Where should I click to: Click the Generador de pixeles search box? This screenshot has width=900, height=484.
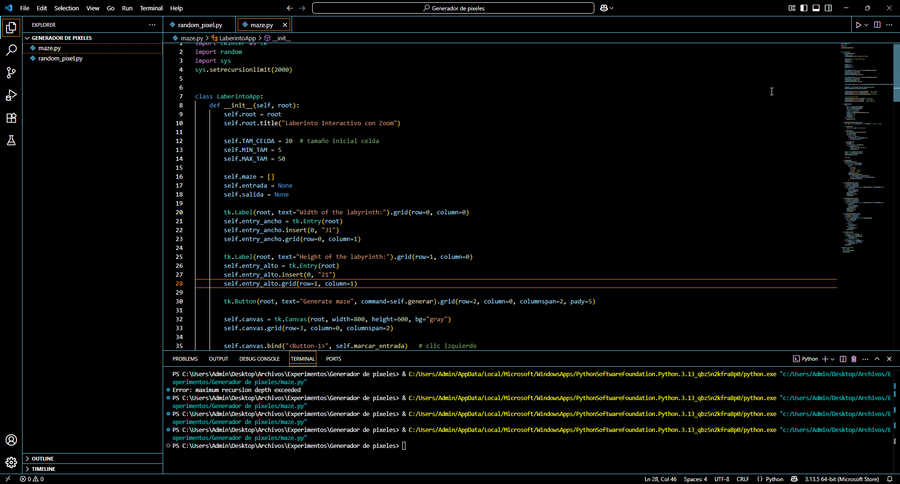[453, 8]
